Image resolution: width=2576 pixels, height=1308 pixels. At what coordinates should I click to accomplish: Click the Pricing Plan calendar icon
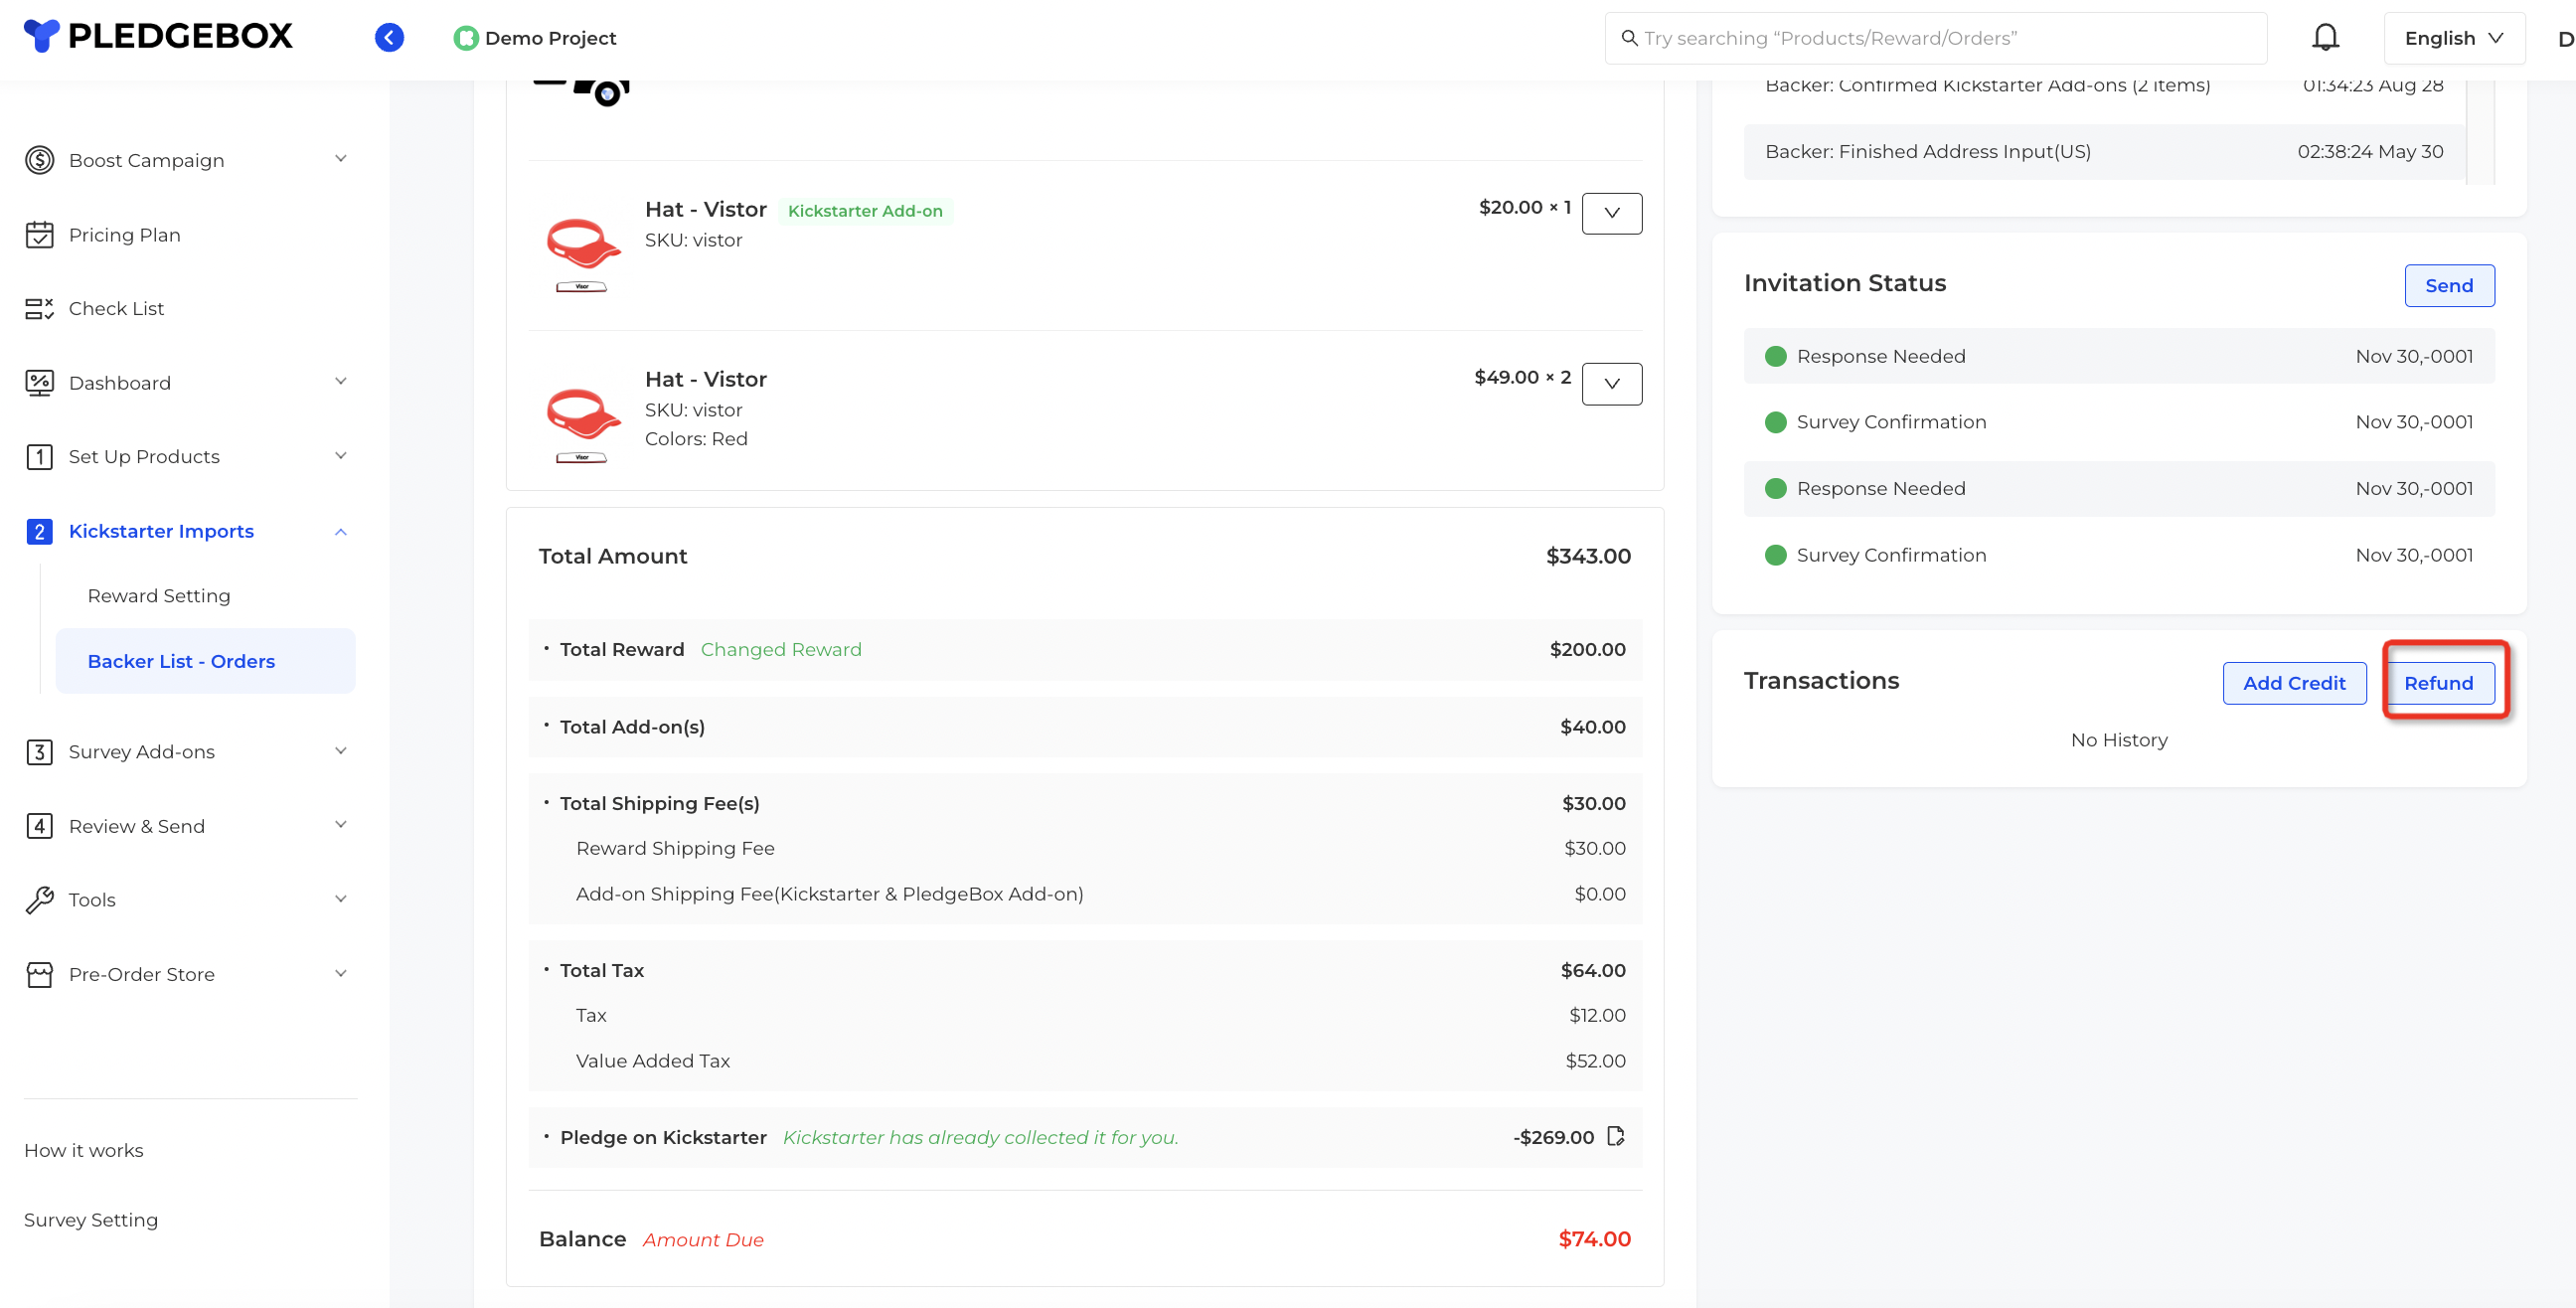pyautogui.click(x=39, y=235)
